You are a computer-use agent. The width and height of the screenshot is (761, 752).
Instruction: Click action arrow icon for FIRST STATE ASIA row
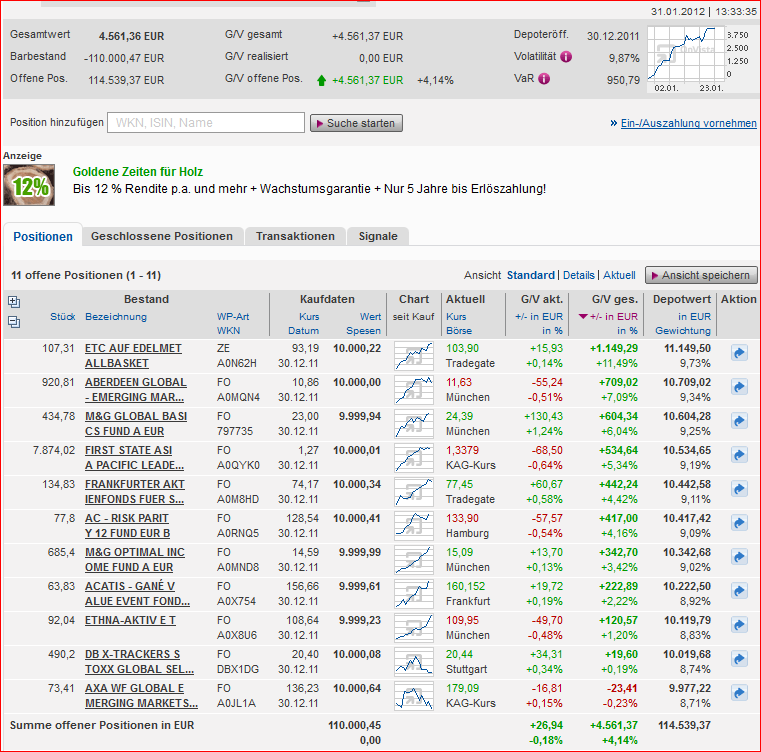(x=739, y=455)
